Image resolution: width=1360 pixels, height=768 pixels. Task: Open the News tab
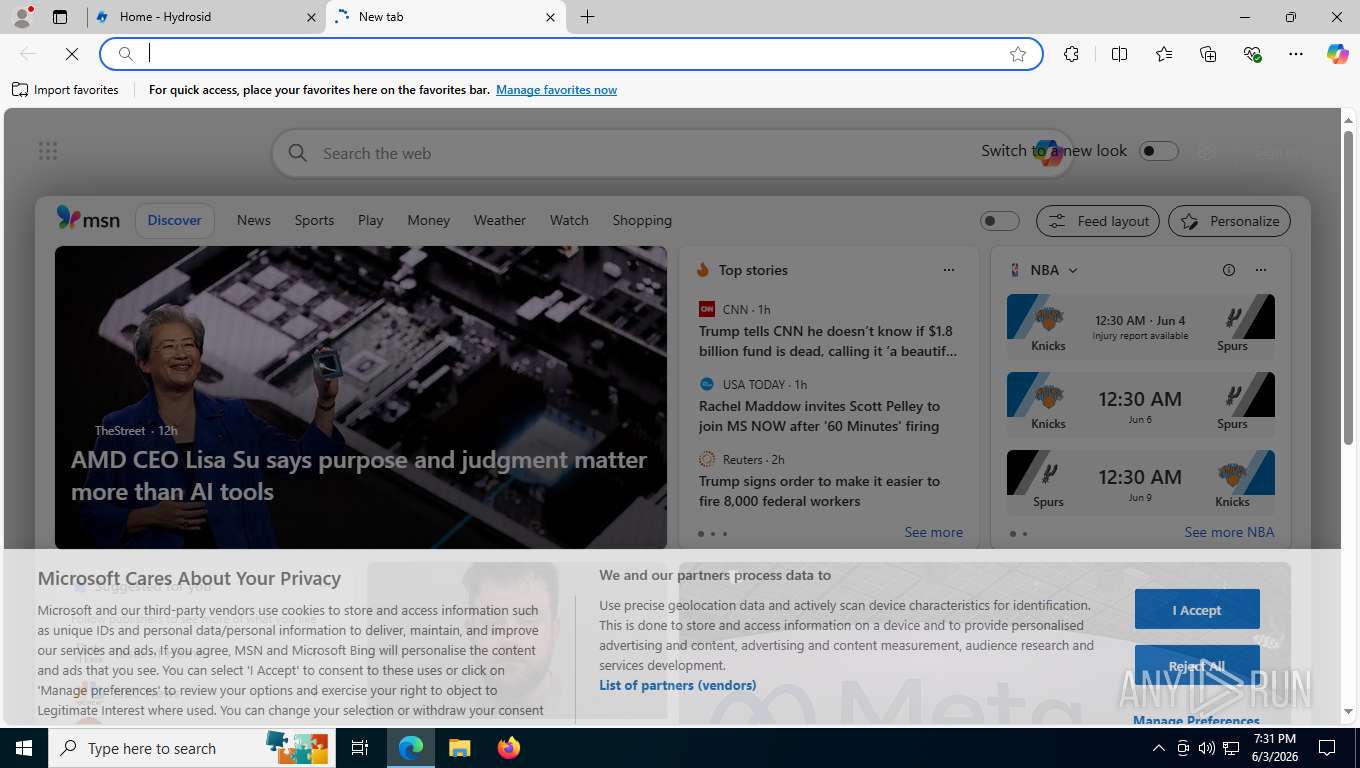[x=254, y=220]
